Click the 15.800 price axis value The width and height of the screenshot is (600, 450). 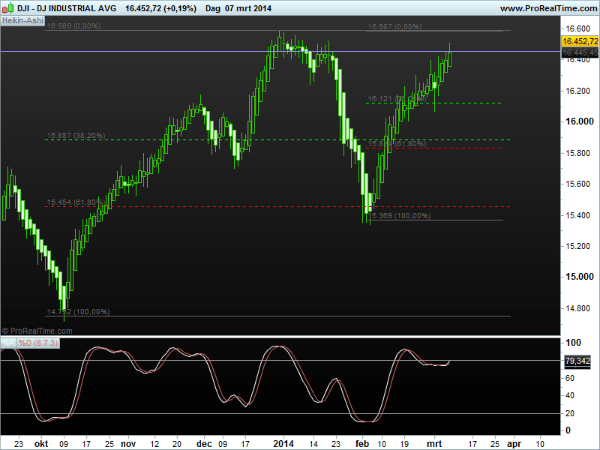(x=578, y=153)
